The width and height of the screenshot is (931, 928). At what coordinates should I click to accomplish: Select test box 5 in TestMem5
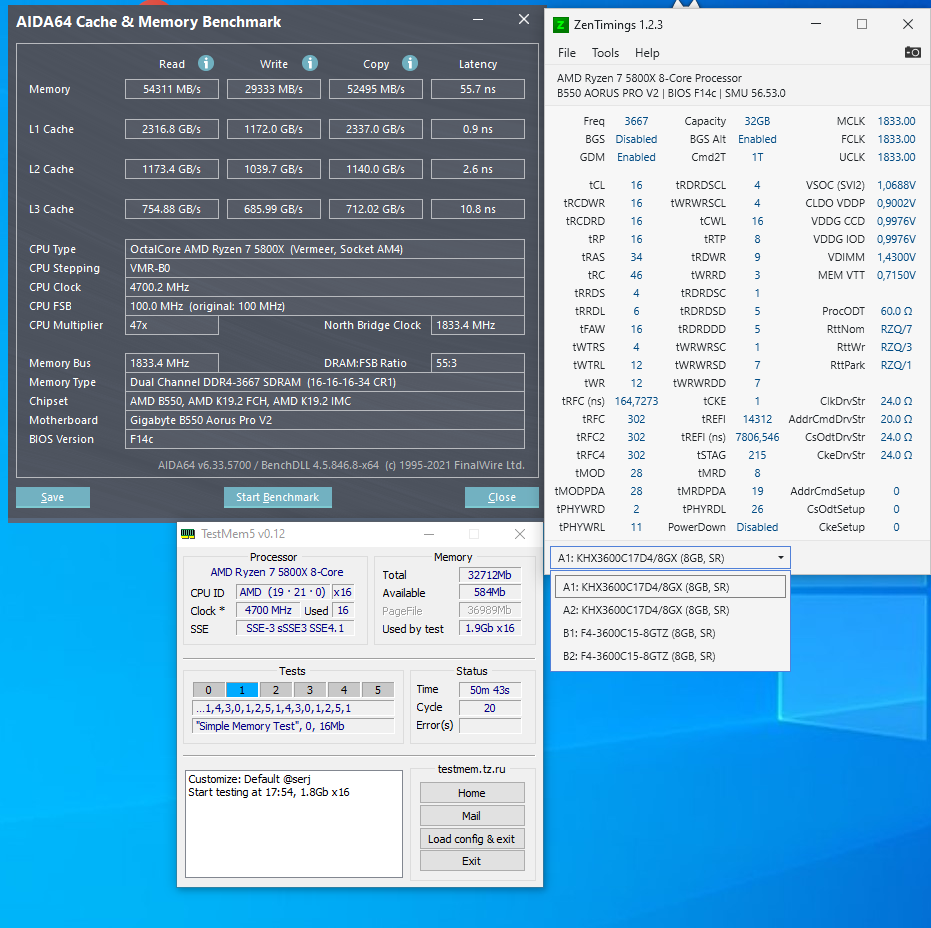pos(378,690)
